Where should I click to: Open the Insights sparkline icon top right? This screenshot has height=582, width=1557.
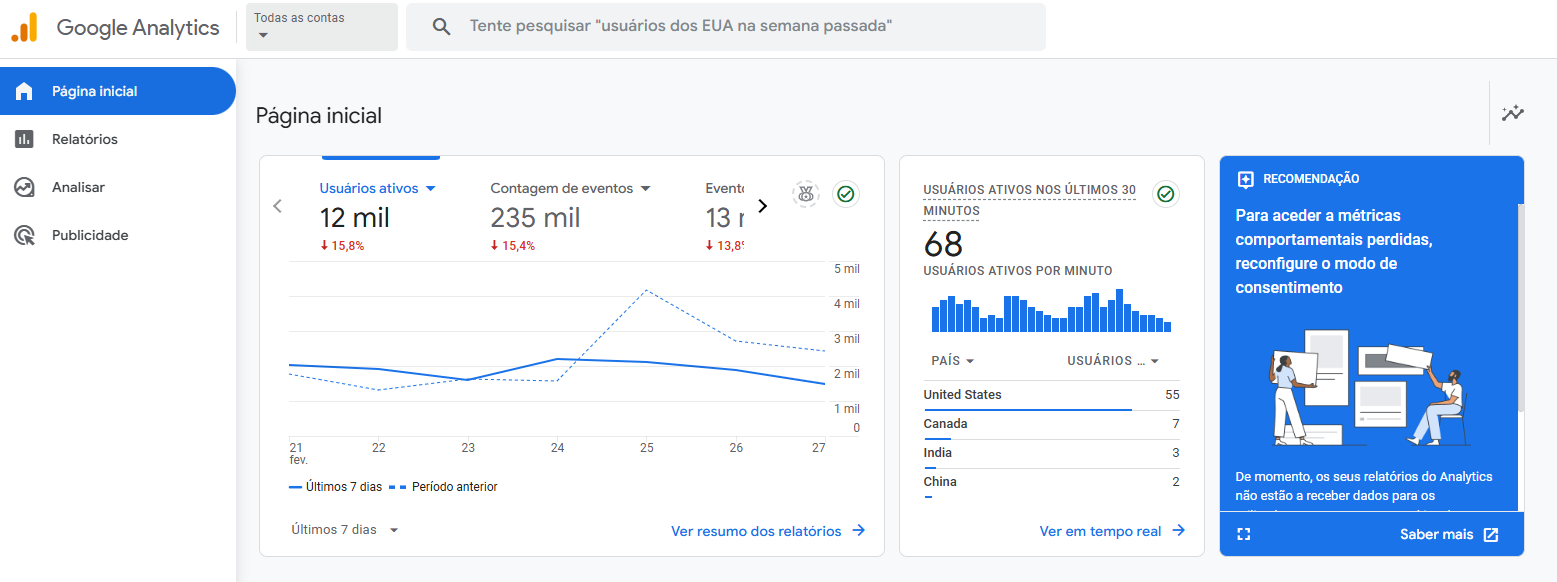click(x=1512, y=114)
